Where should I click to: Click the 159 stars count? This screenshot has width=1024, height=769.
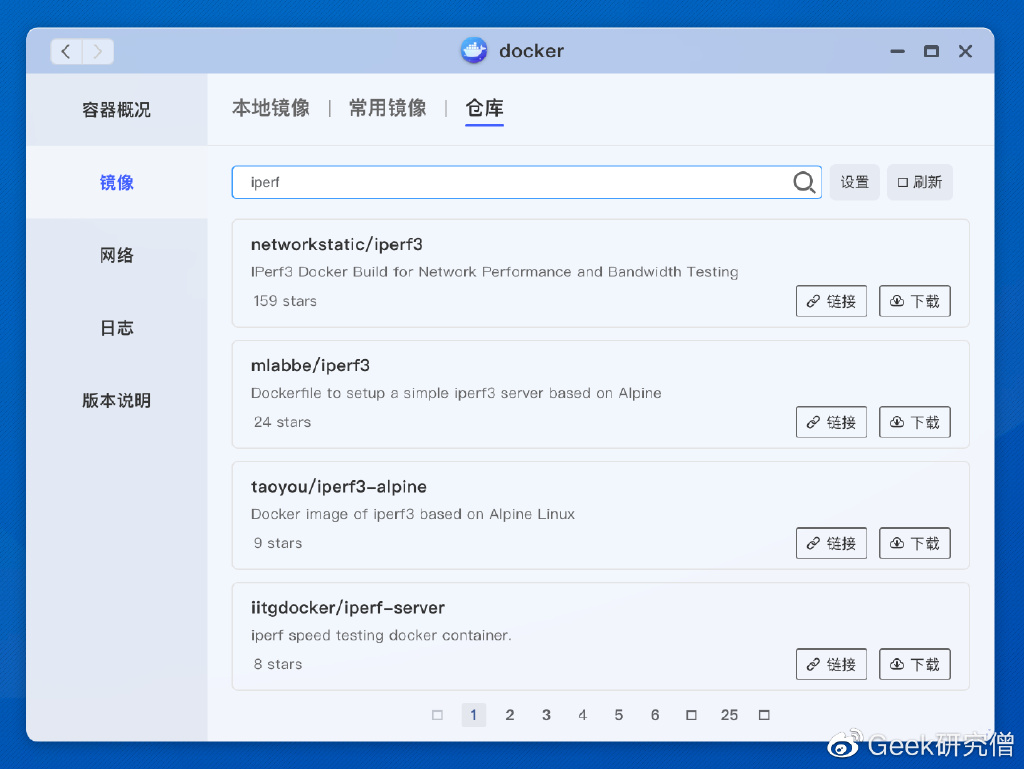pyautogui.click(x=285, y=301)
